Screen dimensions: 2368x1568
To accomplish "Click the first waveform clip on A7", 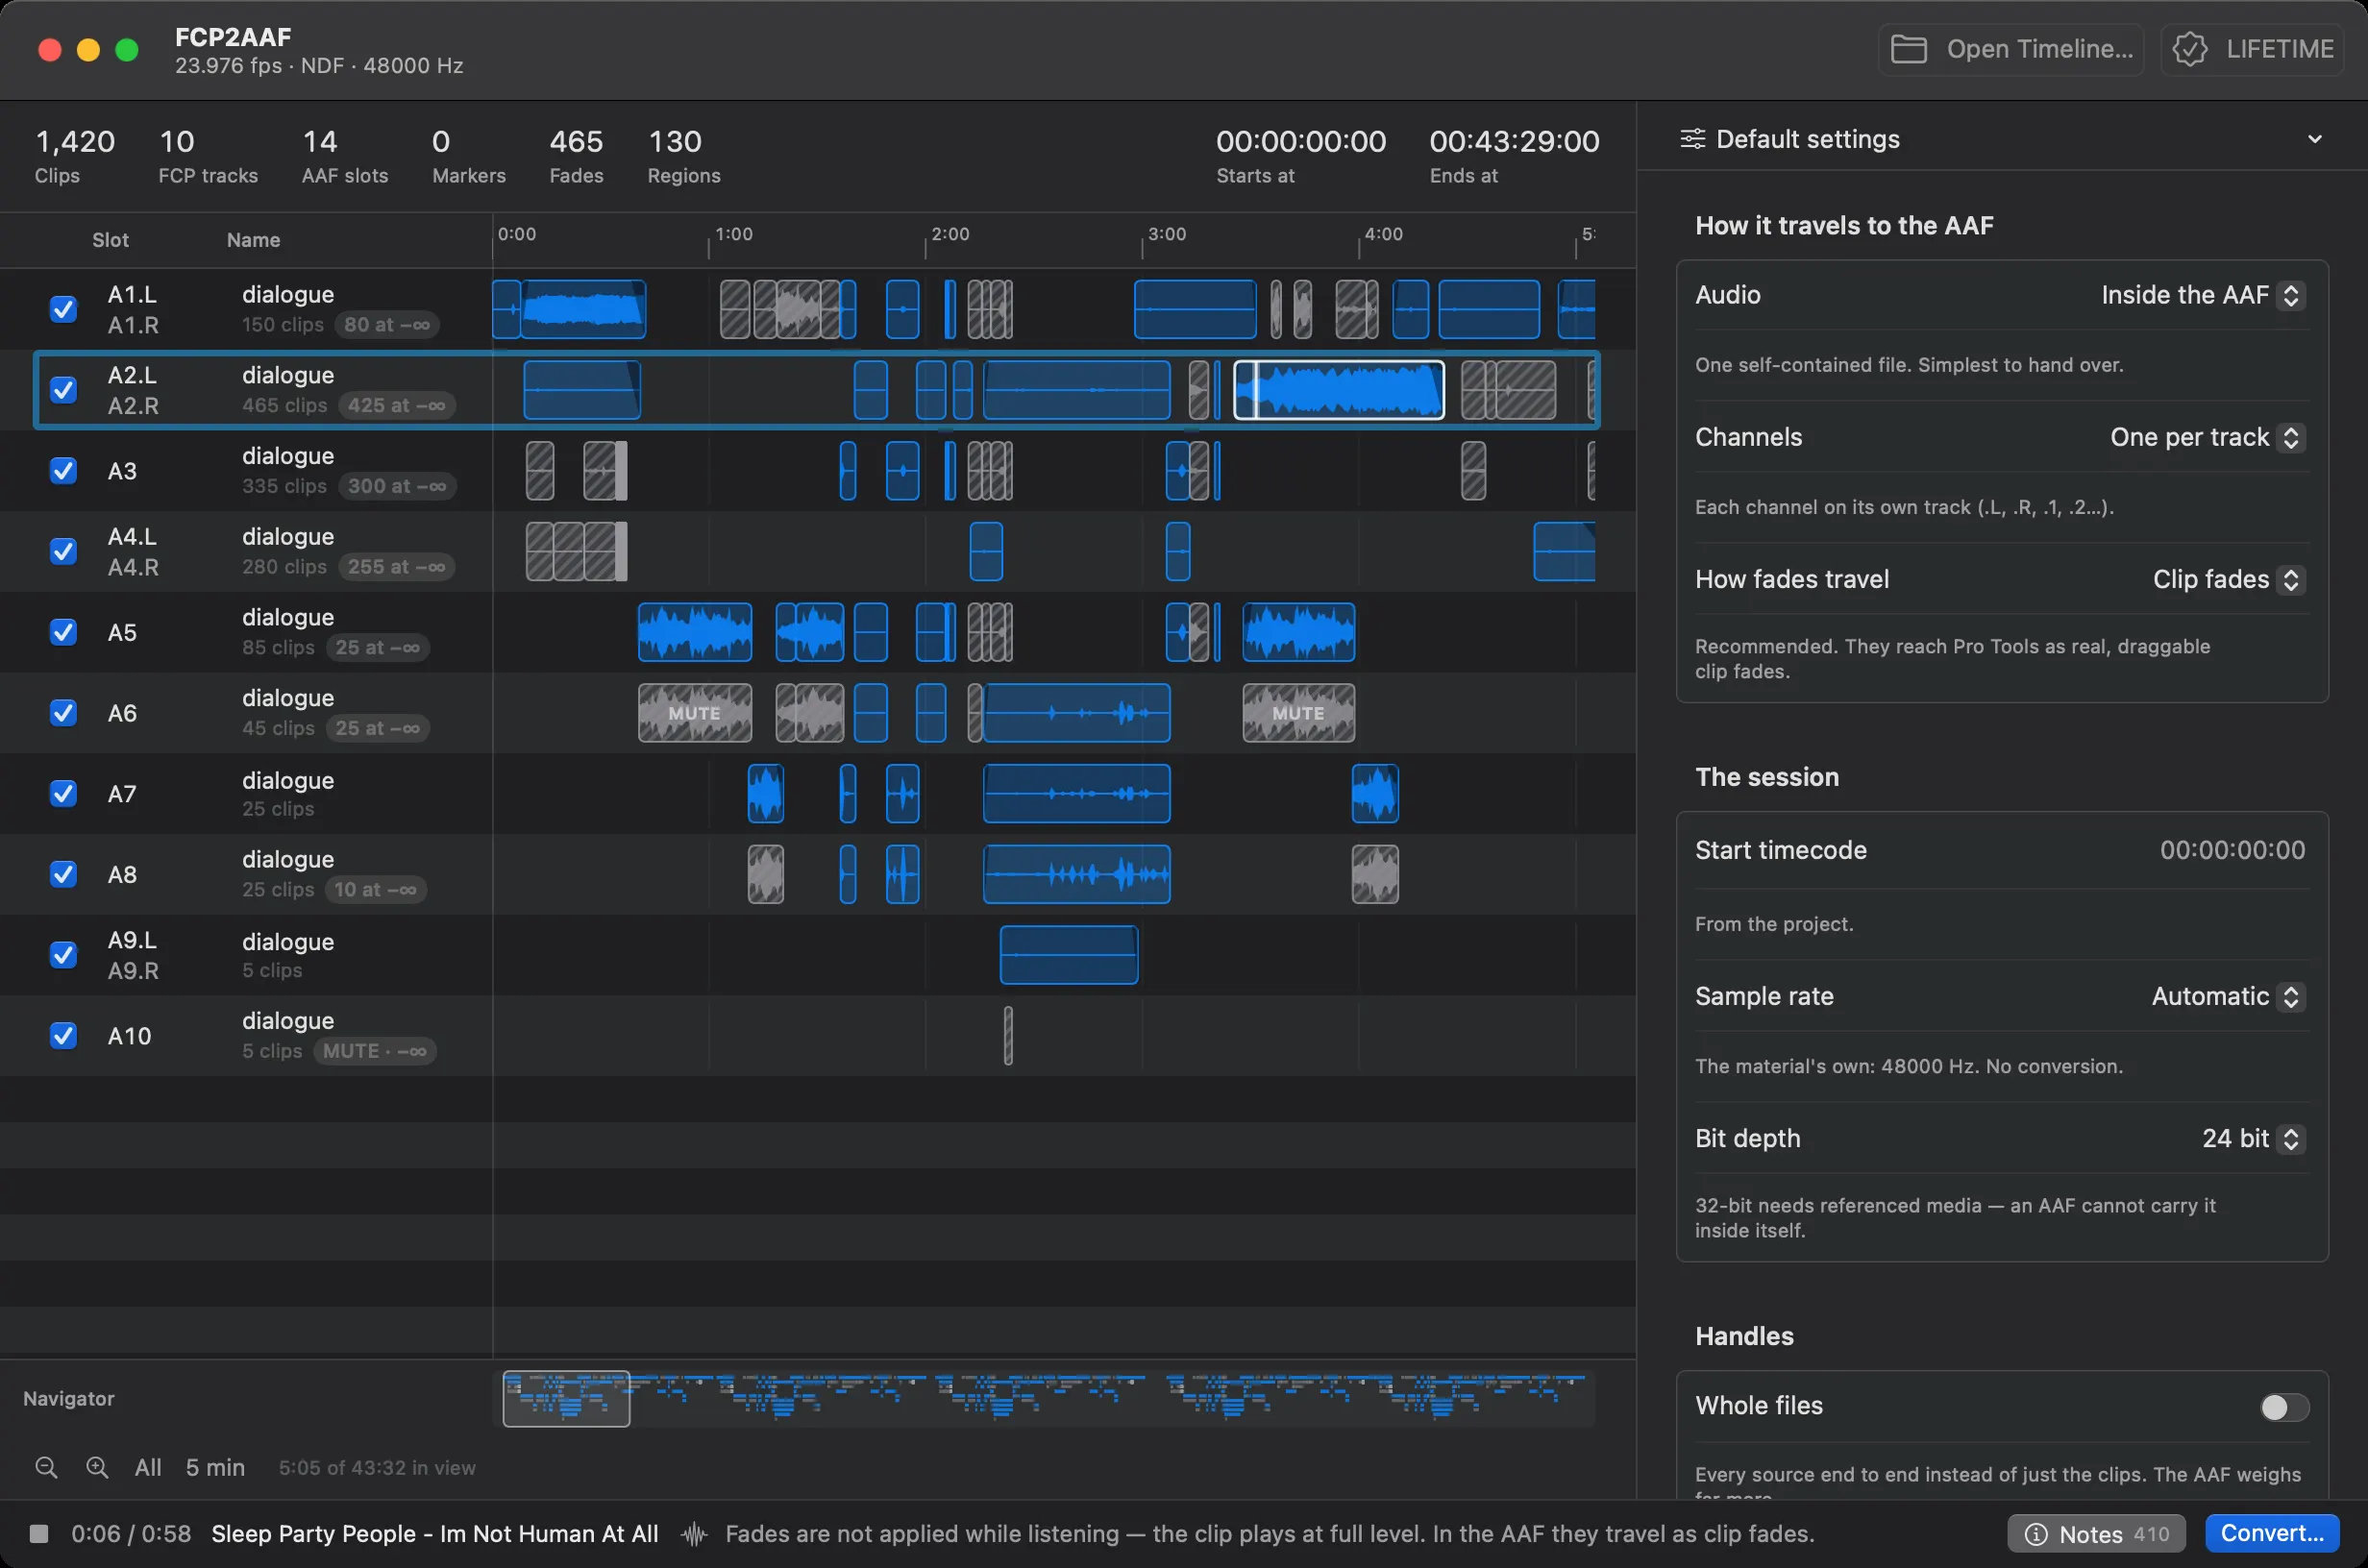I will point(766,793).
